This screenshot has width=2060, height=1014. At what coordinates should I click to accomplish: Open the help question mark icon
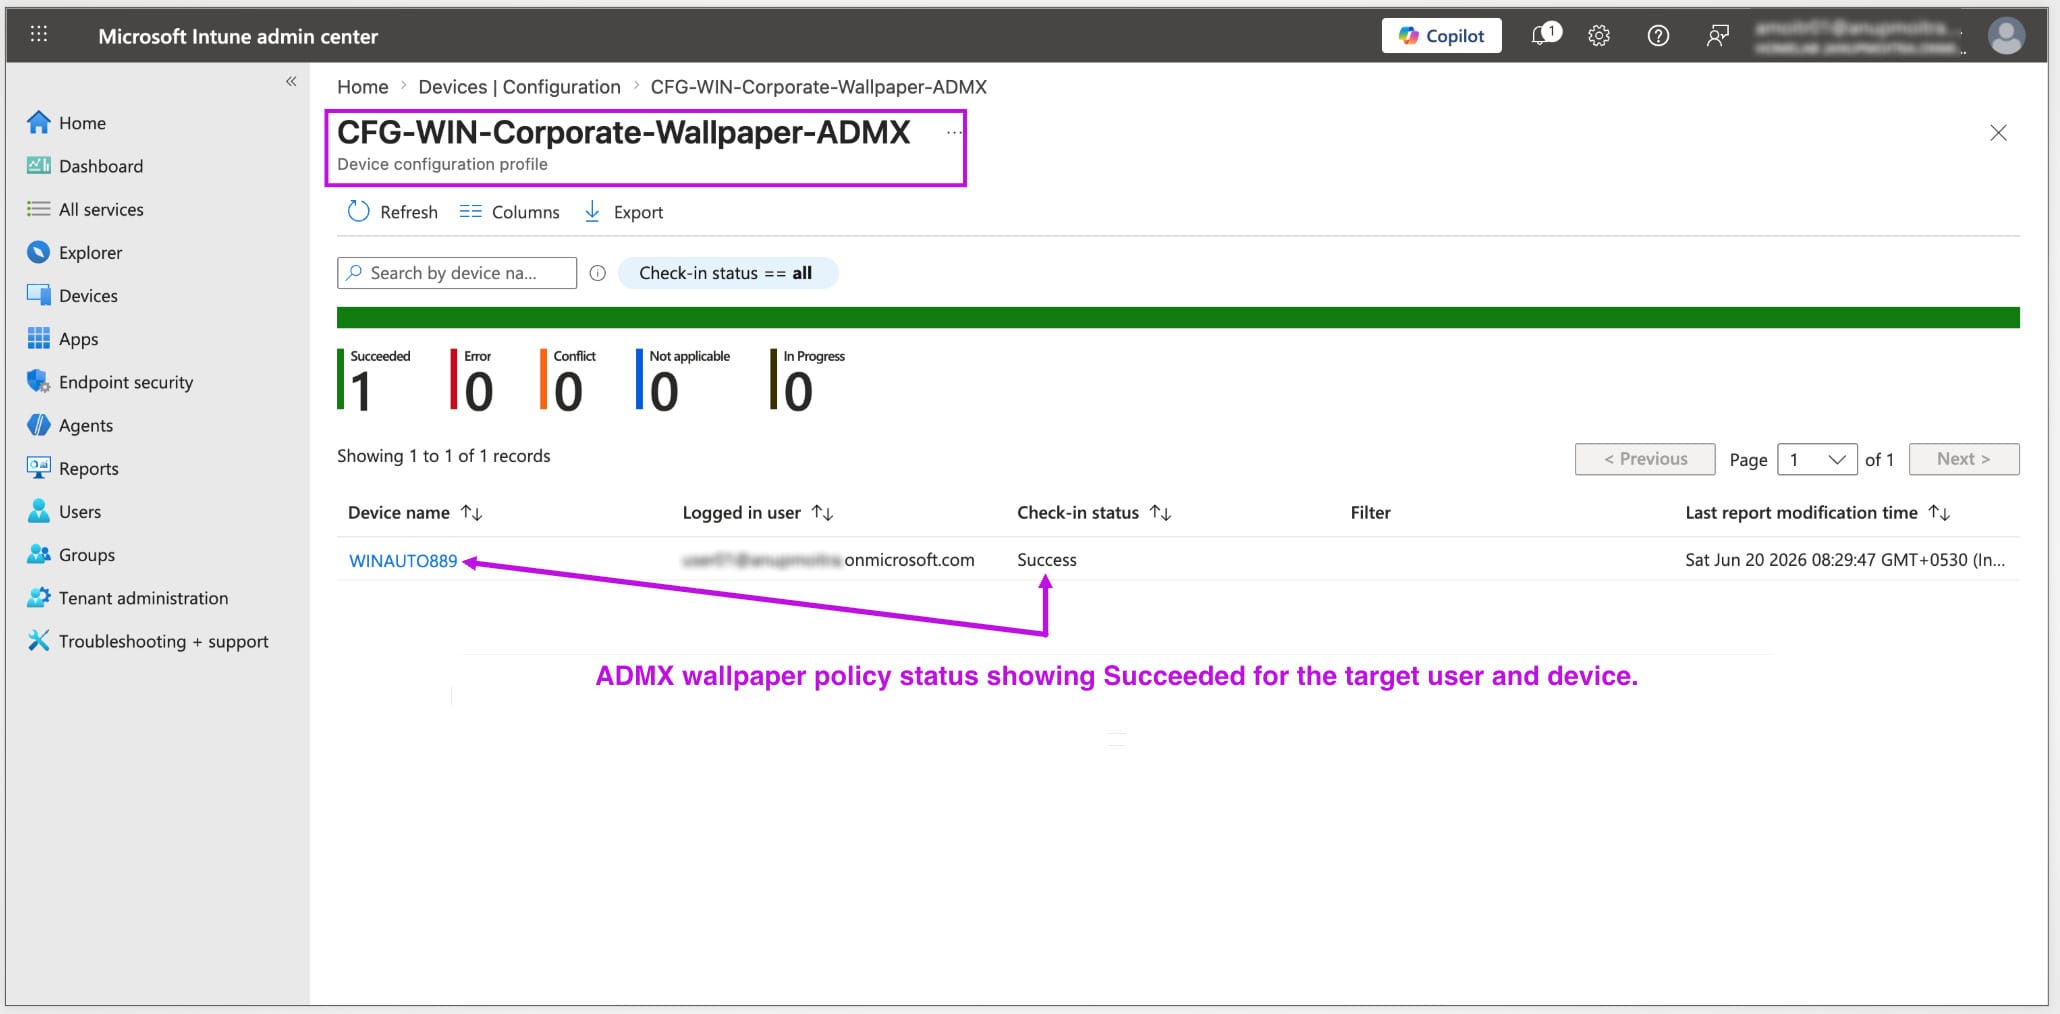(x=1658, y=36)
